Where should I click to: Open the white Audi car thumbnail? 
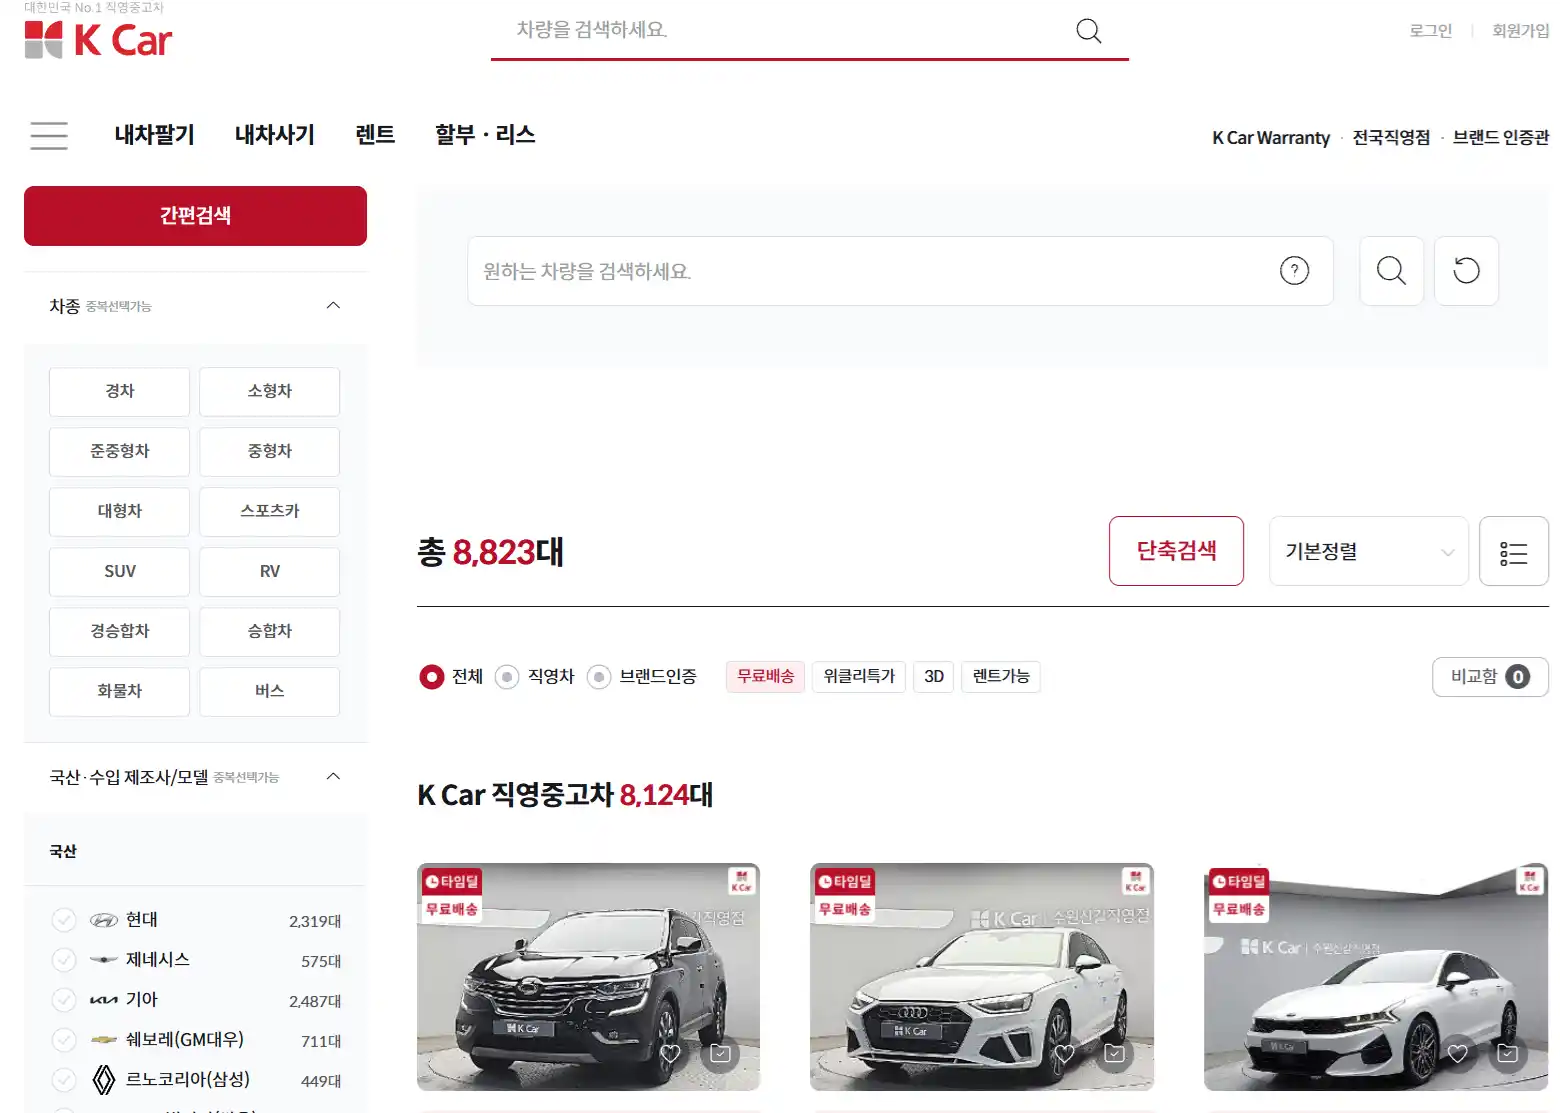point(982,977)
